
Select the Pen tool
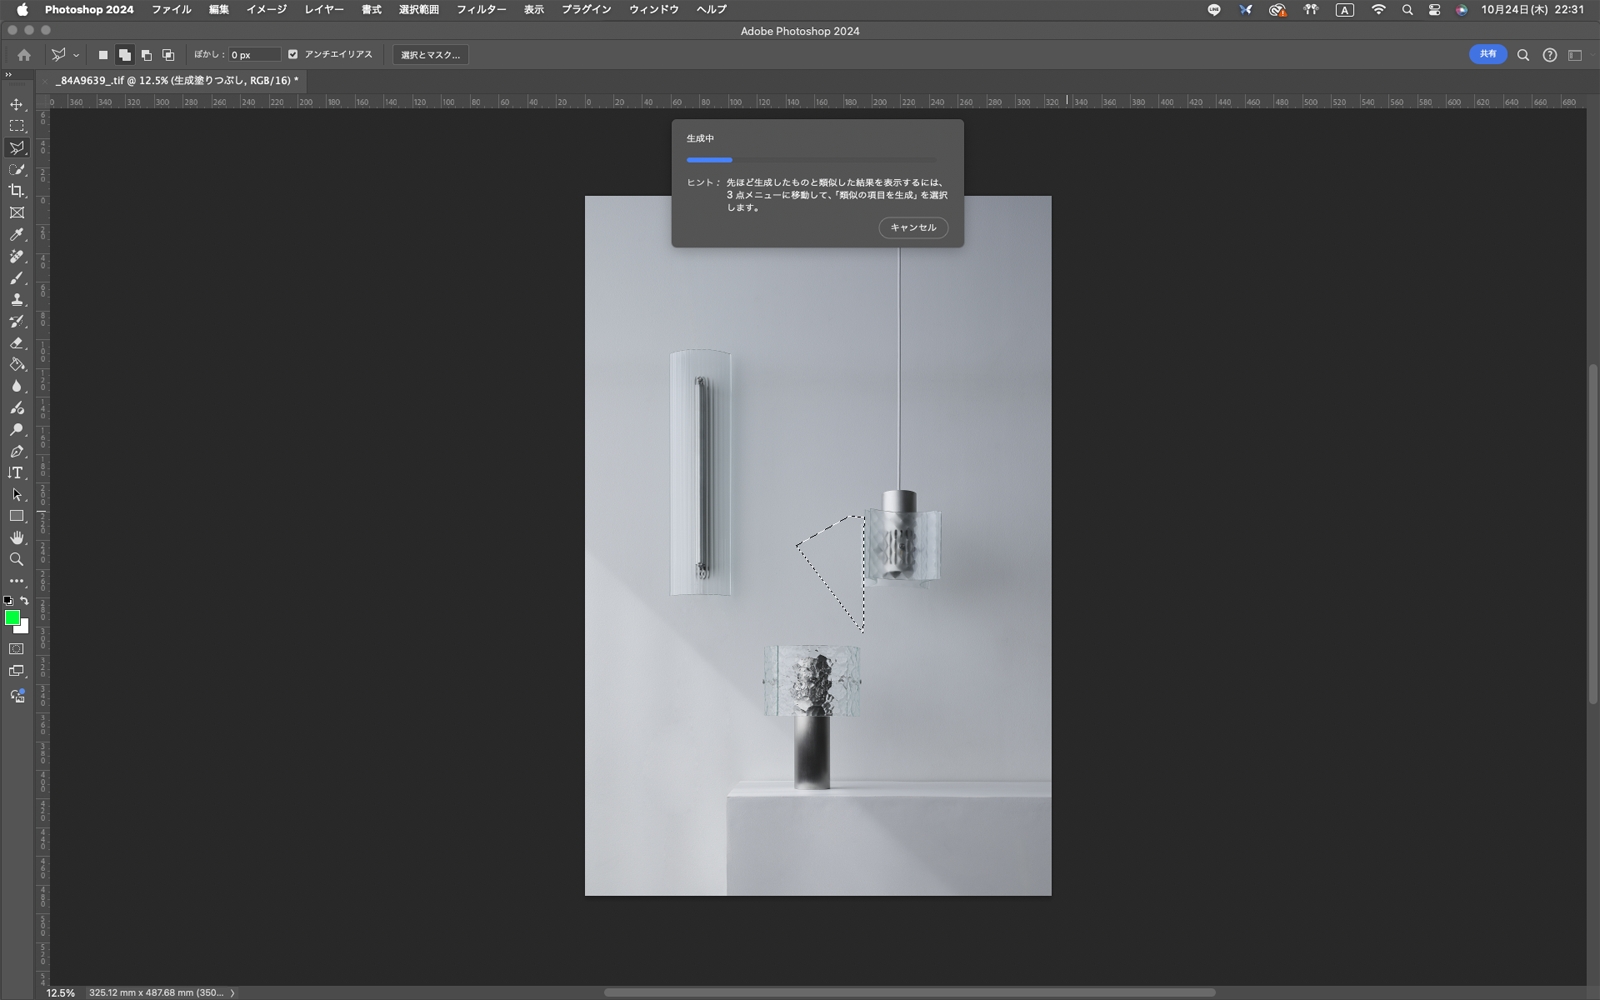(x=17, y=452)
